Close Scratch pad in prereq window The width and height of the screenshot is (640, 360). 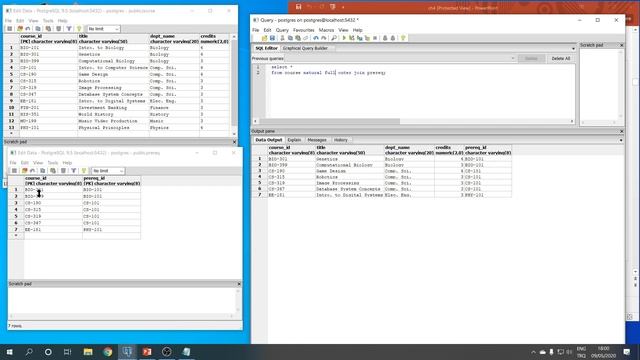click(239, 284)
